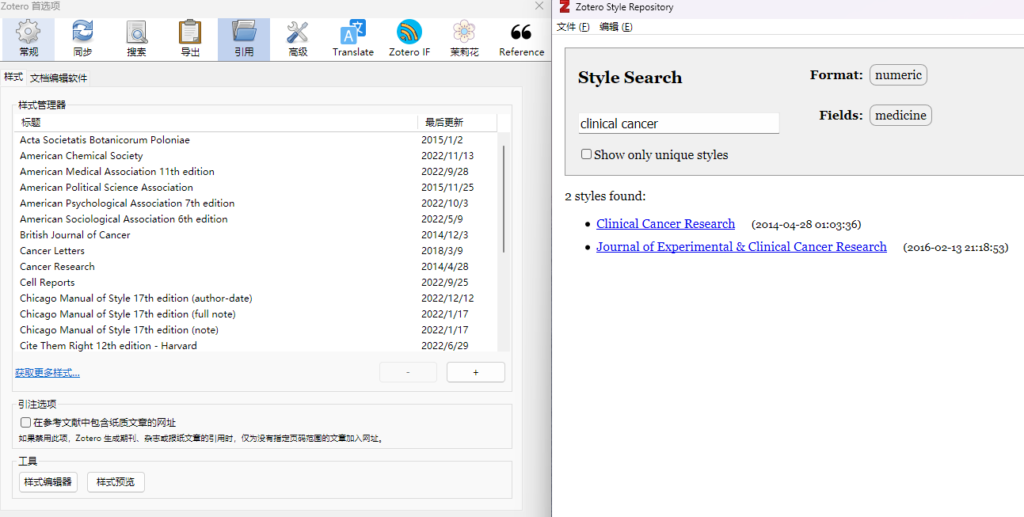Open the 搜索 search preferences pane

136,39
